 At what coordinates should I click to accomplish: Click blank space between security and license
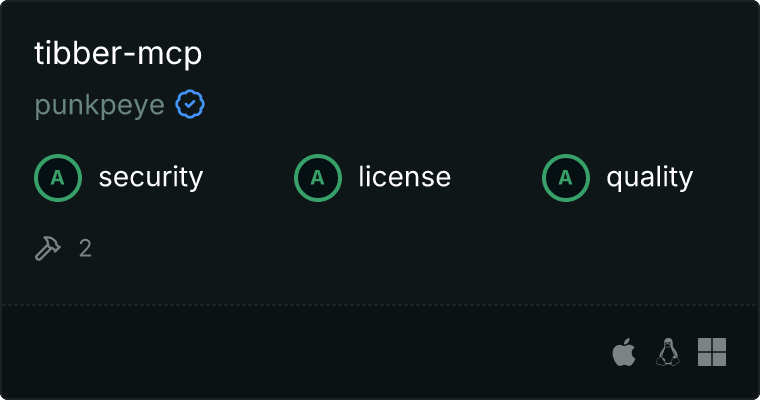(249, 178)
